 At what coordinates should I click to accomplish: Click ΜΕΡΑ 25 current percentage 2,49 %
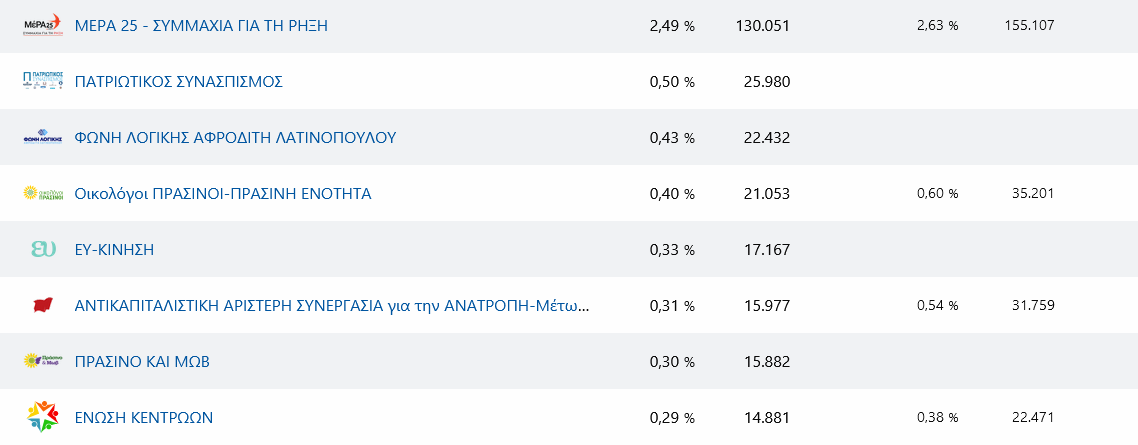coord(672,26)
